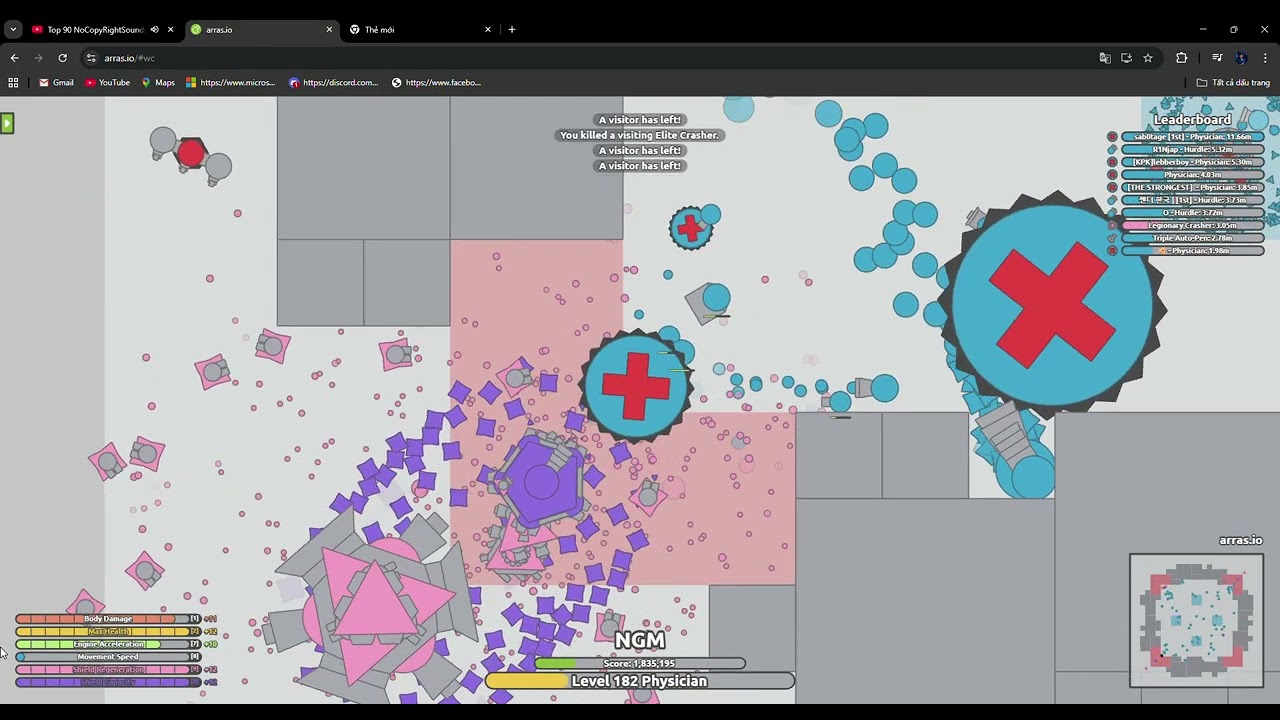
Task: Open the media controls icon
Action: coord(1217,58)
